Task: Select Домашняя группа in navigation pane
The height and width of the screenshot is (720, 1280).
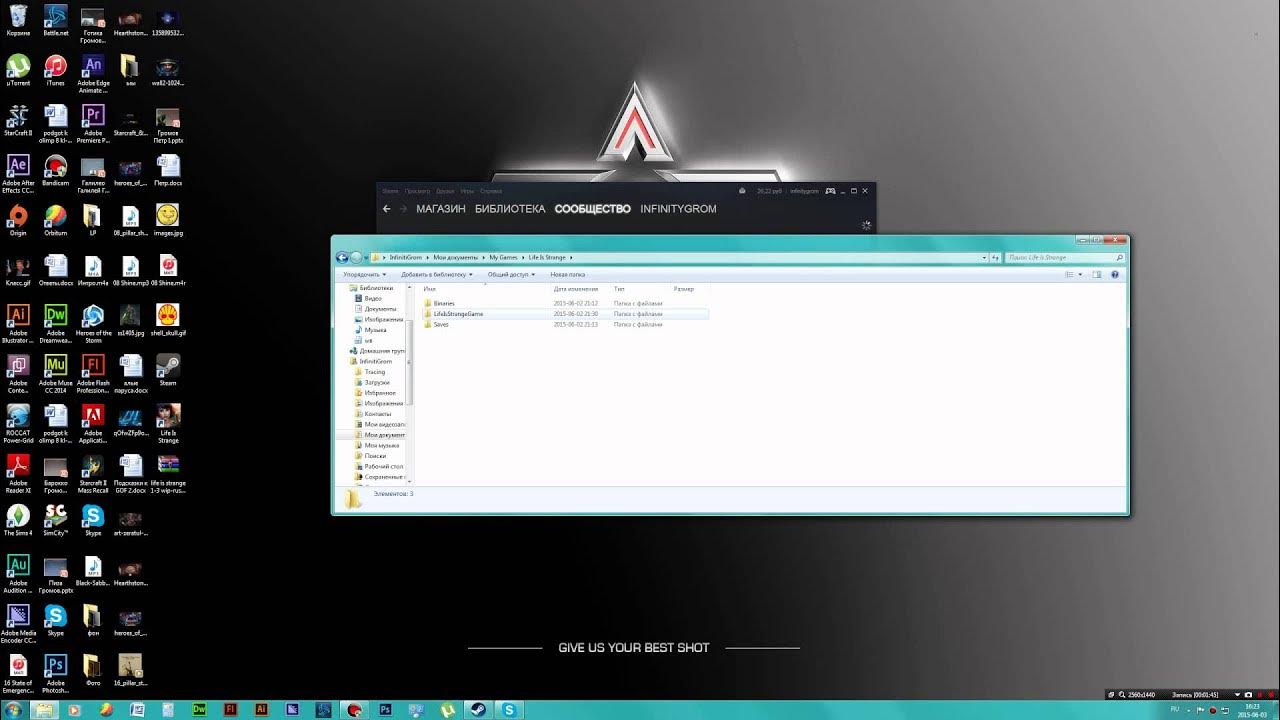Action: click(379, 351)
